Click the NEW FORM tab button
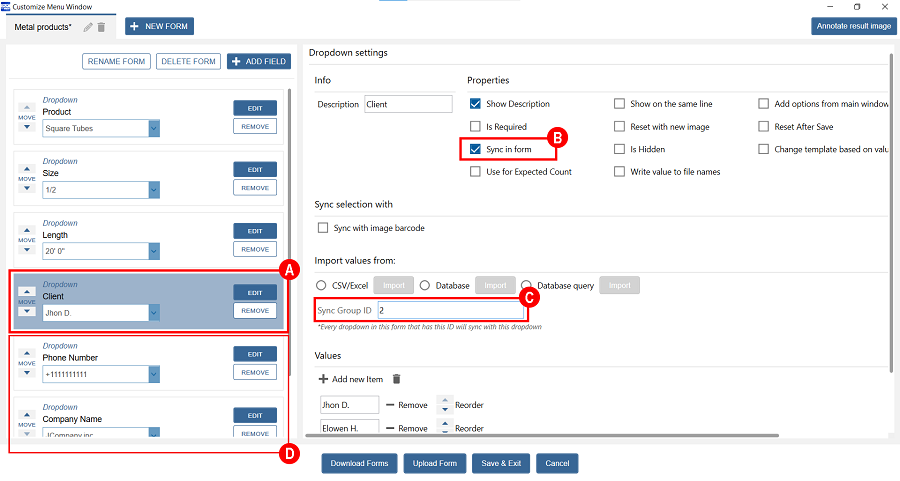This screenshot has width=900, height=481. [x=160, y=26]
